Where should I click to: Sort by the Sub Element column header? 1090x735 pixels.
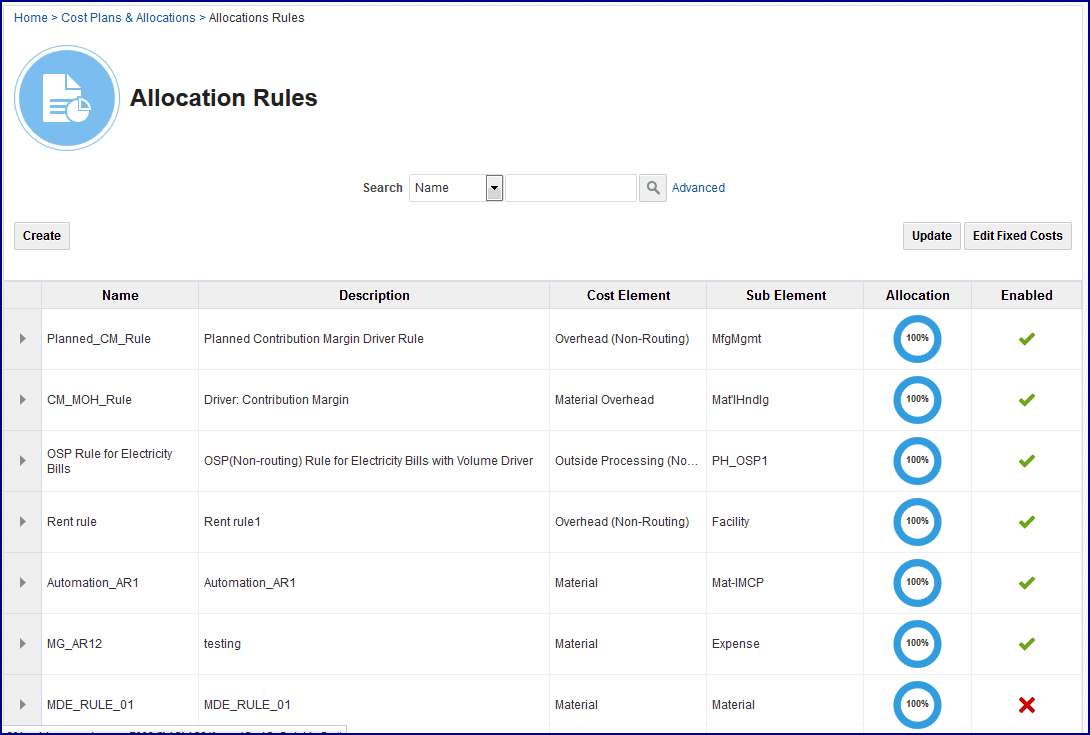tap(786, 296)
